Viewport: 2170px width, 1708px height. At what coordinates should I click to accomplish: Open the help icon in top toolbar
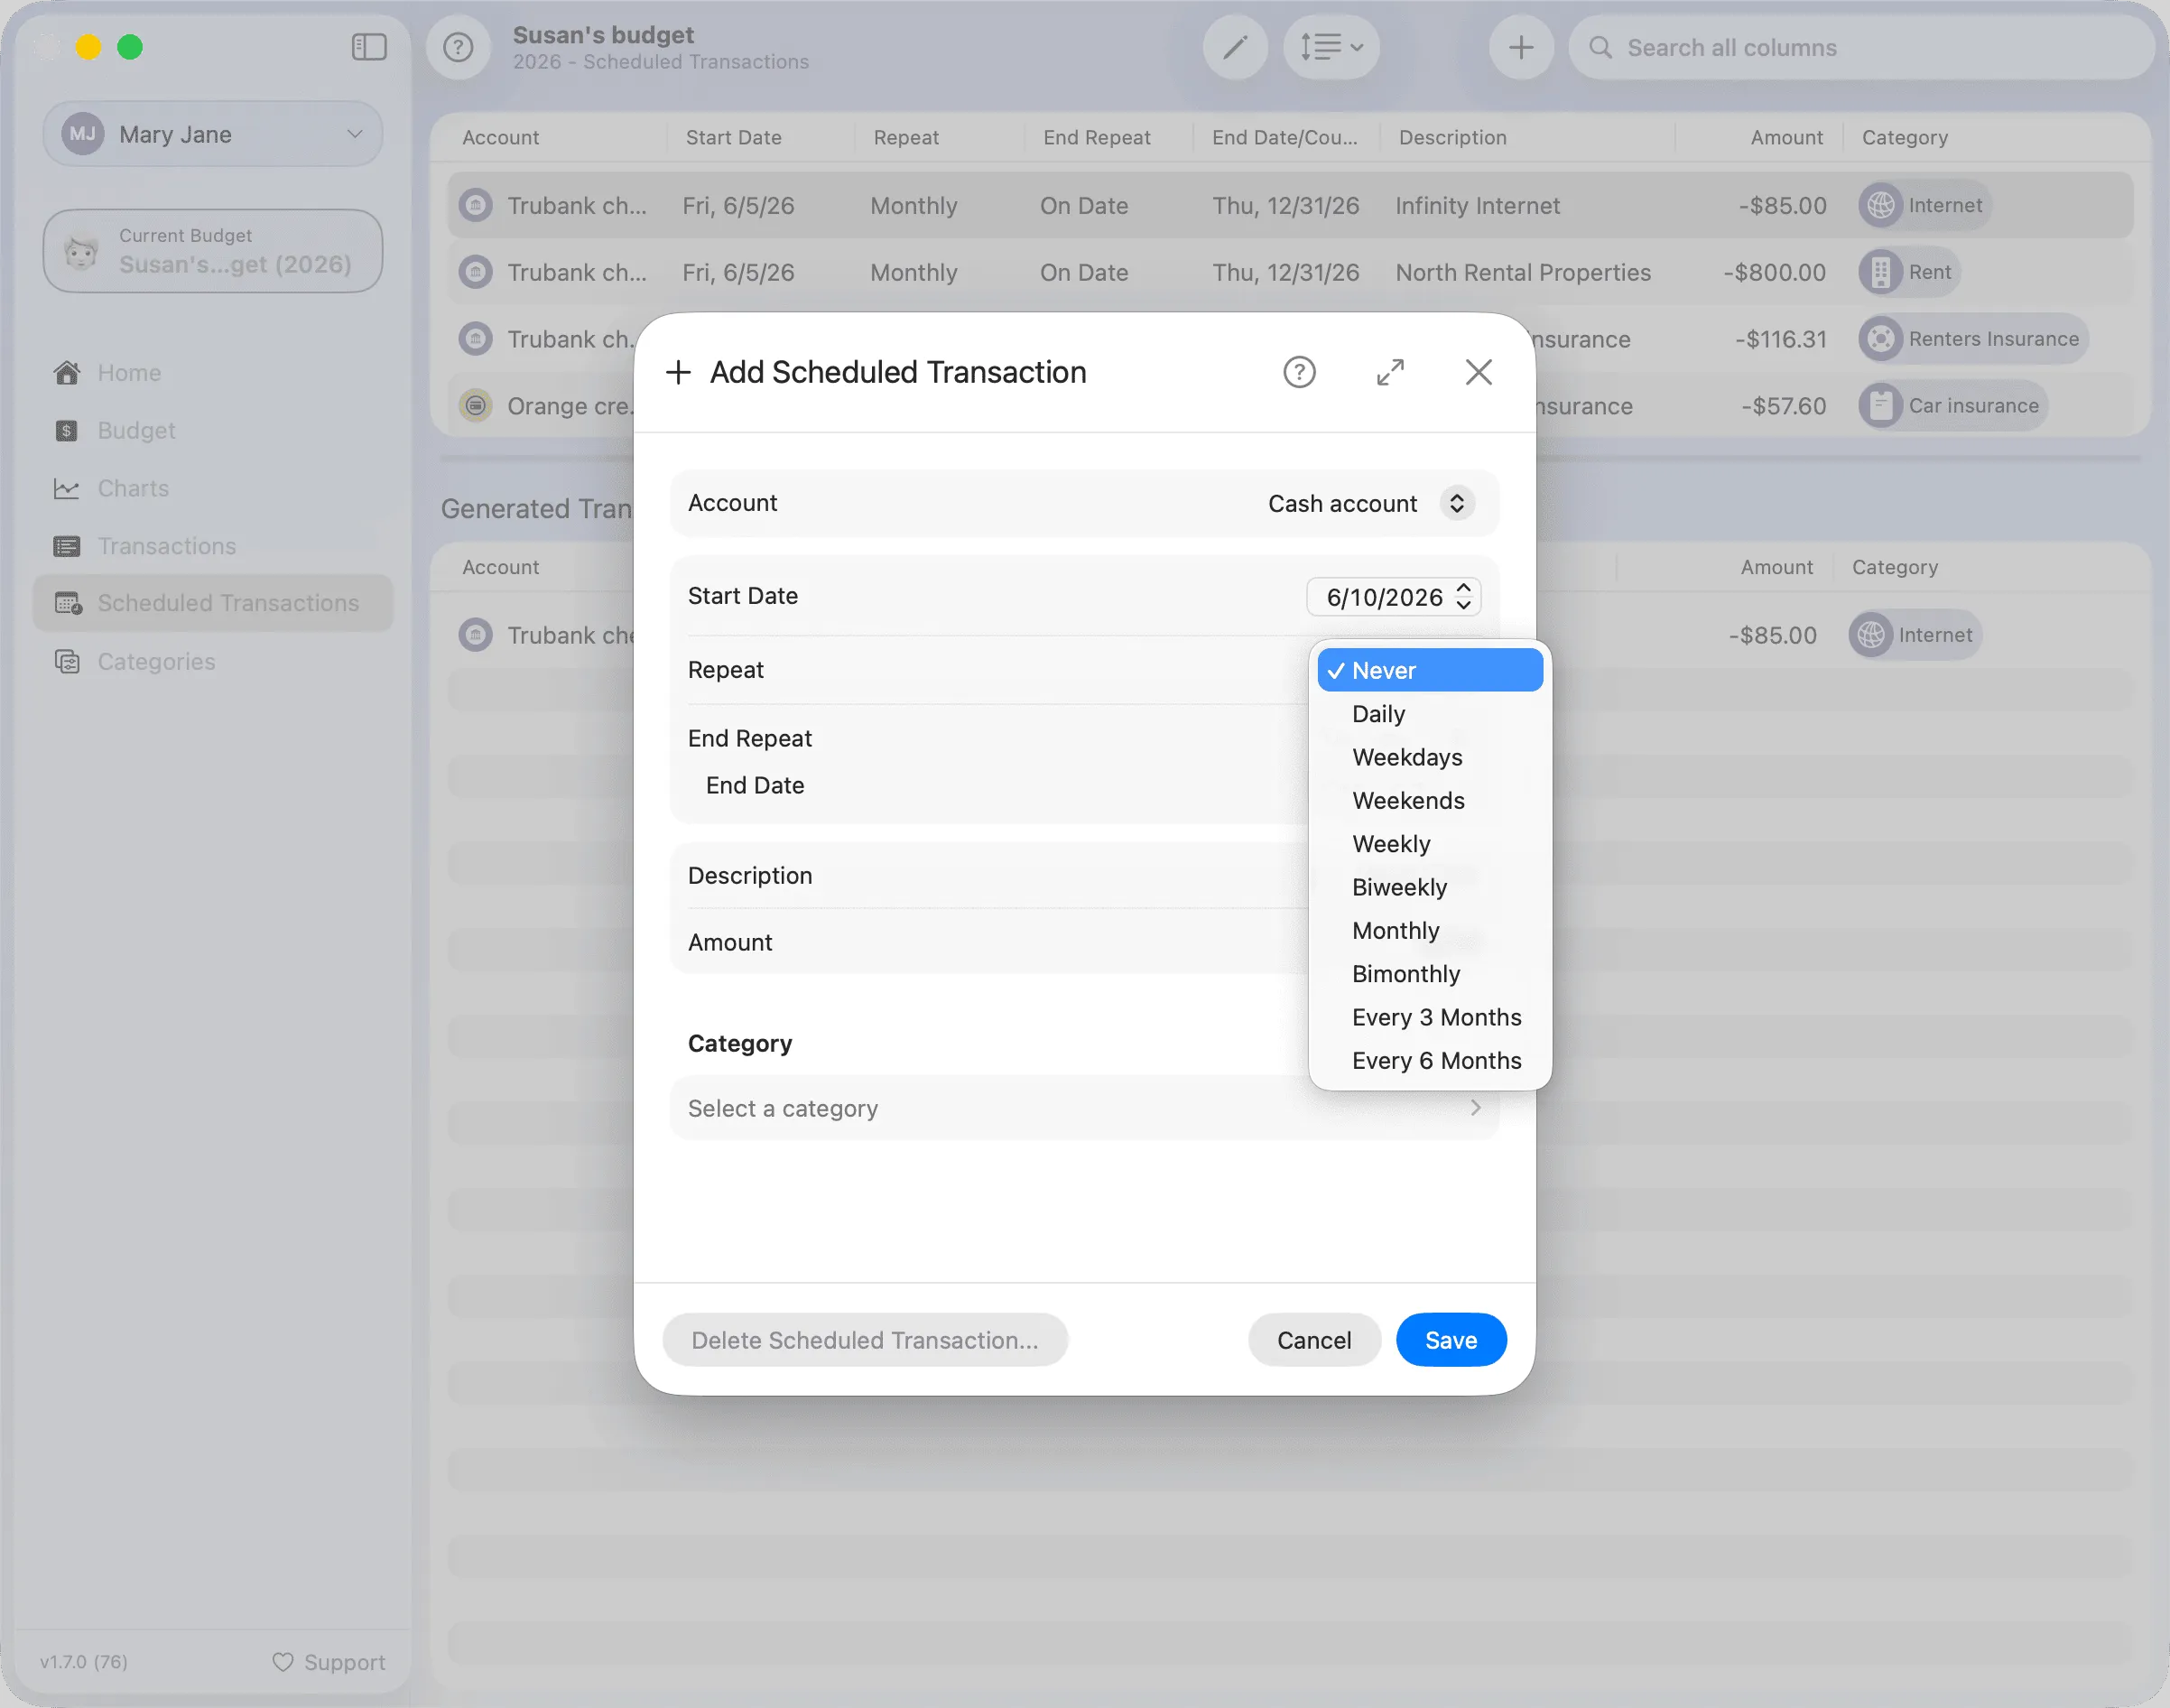458,47
